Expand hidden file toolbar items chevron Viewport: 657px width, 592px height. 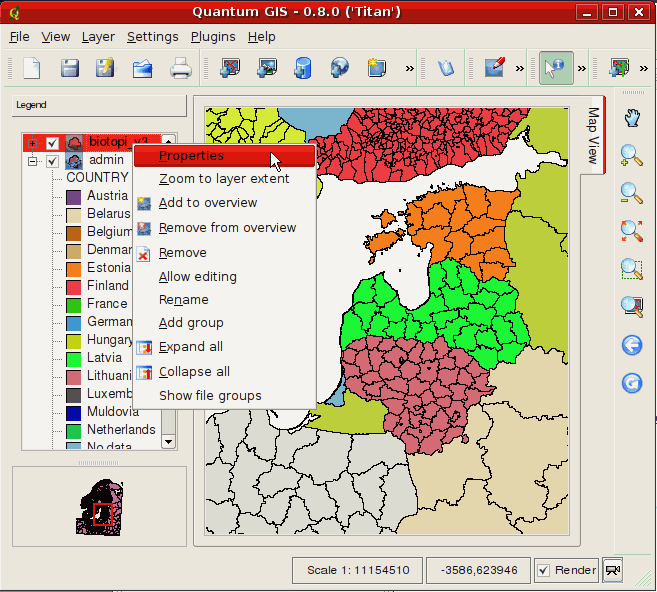click(409, 68)
